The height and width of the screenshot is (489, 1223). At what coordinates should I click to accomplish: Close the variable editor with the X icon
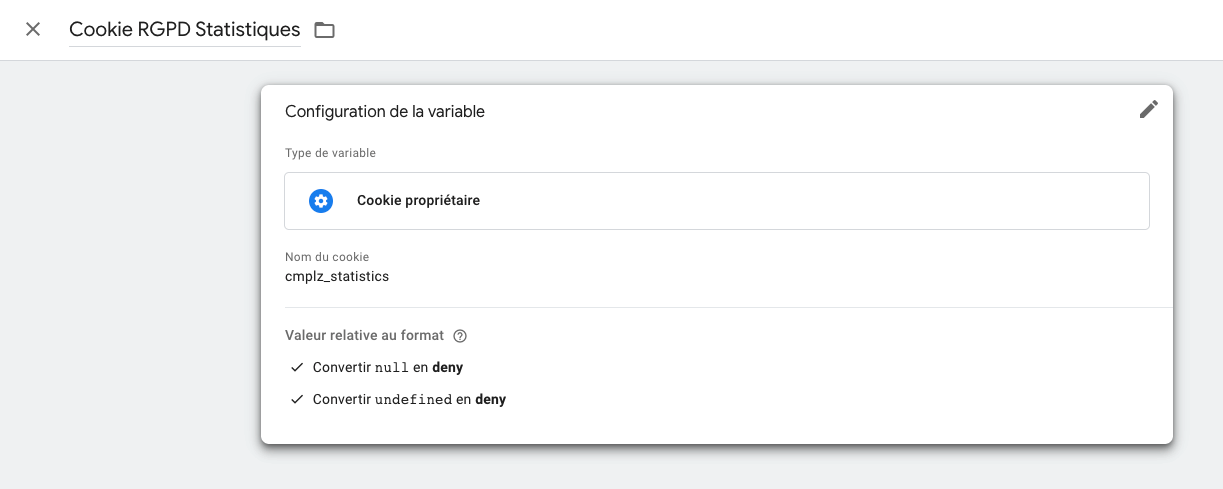click(33, 29)
